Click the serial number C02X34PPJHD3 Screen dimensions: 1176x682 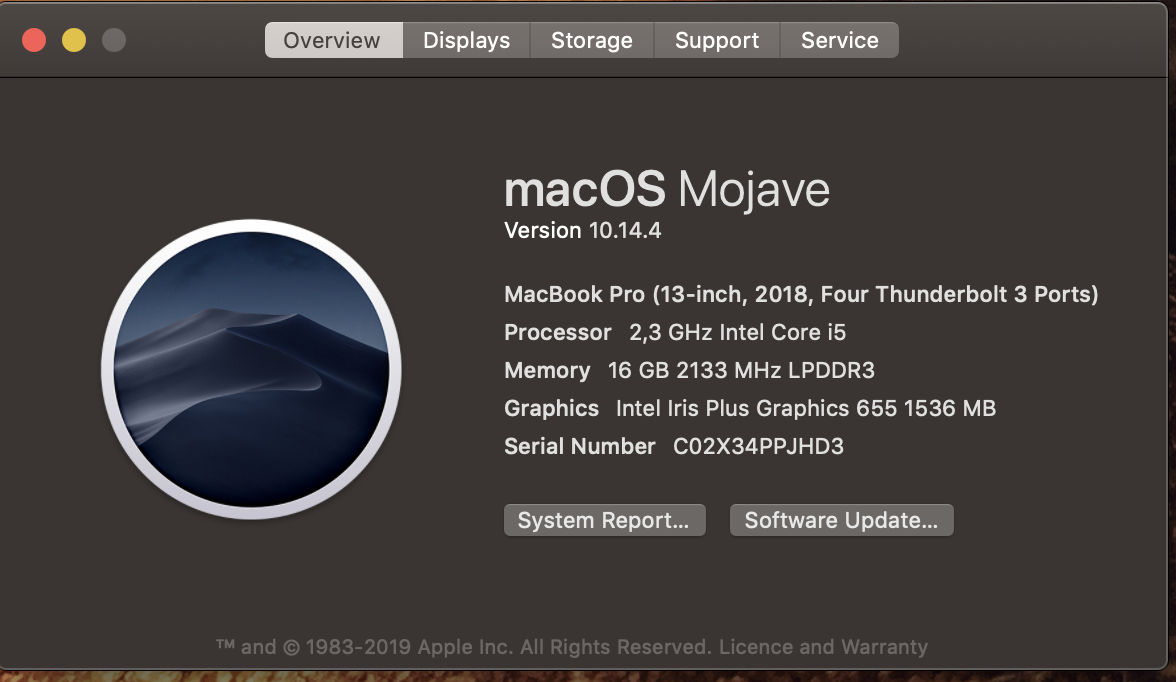(758, 446)
